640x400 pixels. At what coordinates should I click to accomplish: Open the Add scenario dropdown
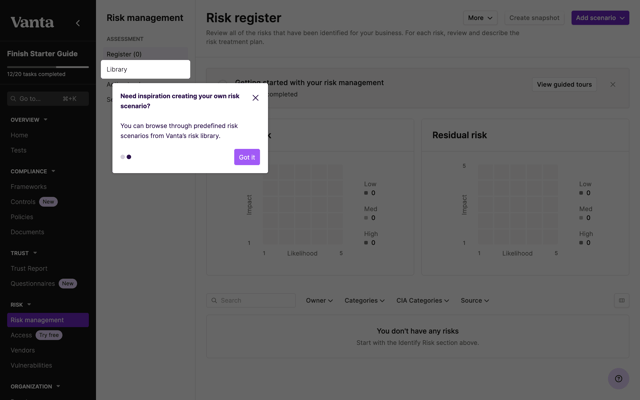click(x=600, y=18)
